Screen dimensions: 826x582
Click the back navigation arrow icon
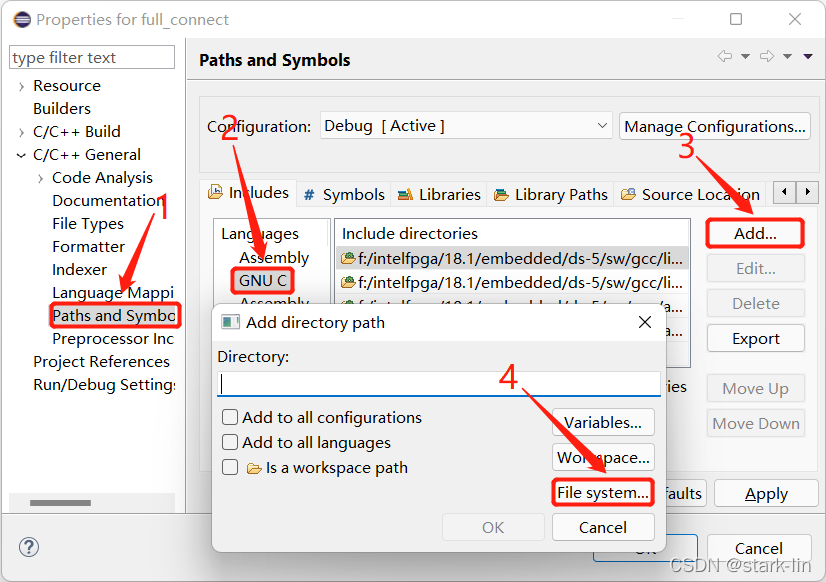725,56
